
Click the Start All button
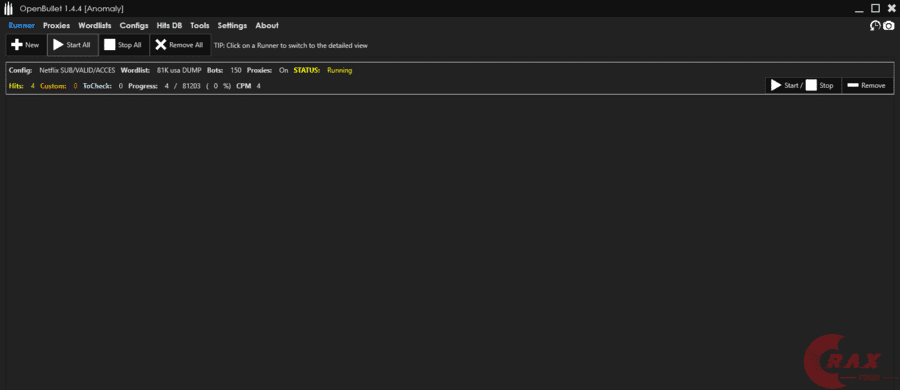(73, 45)
